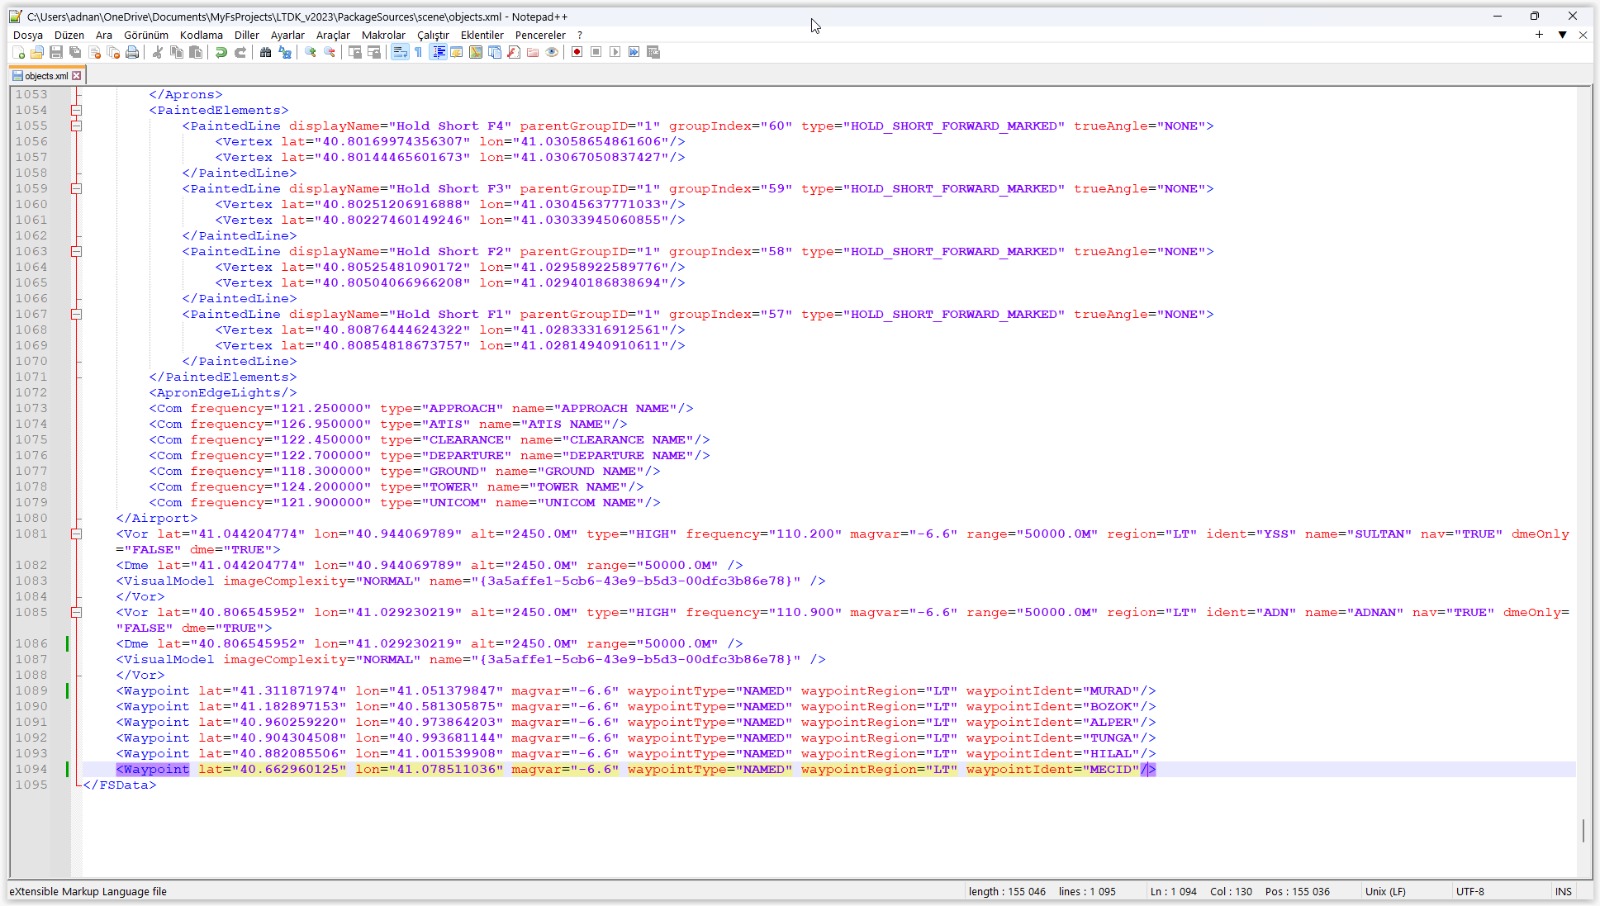The height and width of the screenshot is (906, 1600).
Task: Toggle word wrap toolbar button
Action: (400, 52)
